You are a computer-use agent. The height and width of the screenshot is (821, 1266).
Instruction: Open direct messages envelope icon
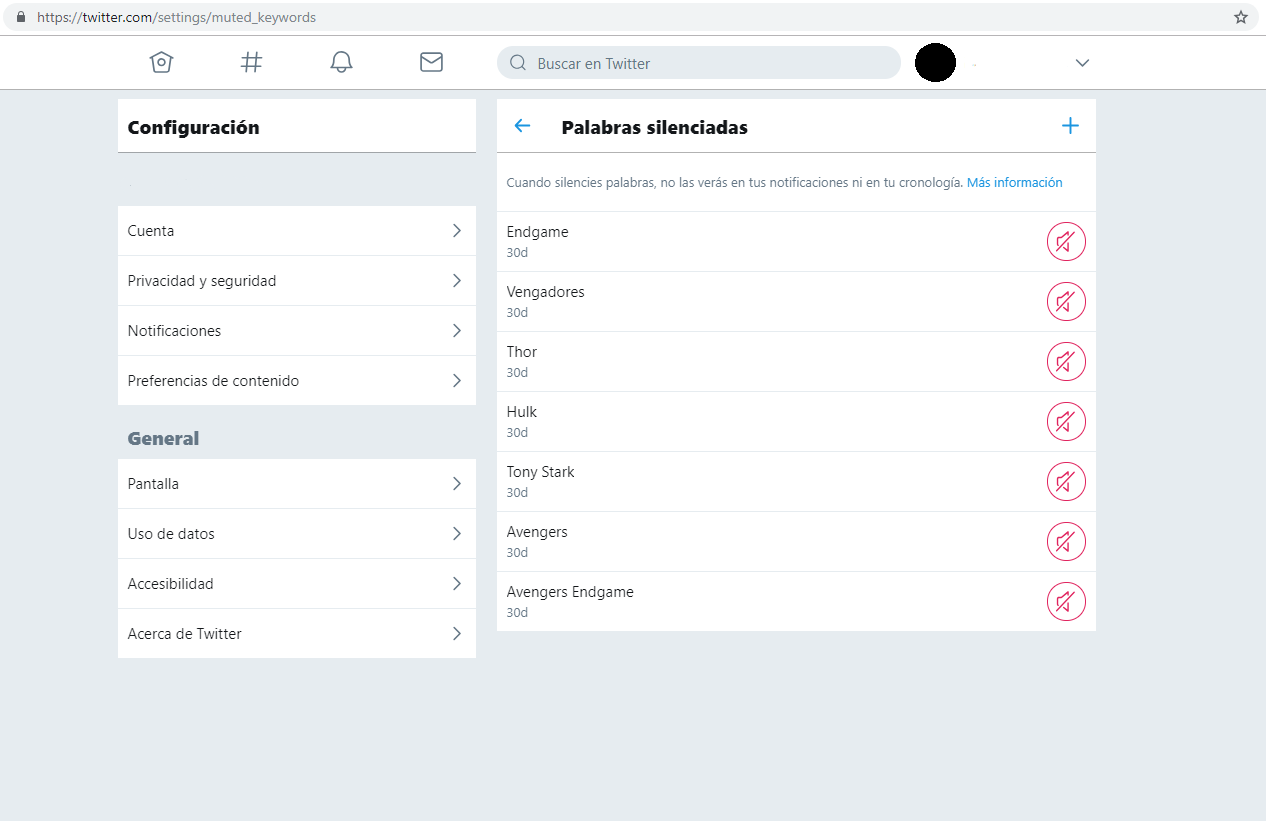pos(431,63)
